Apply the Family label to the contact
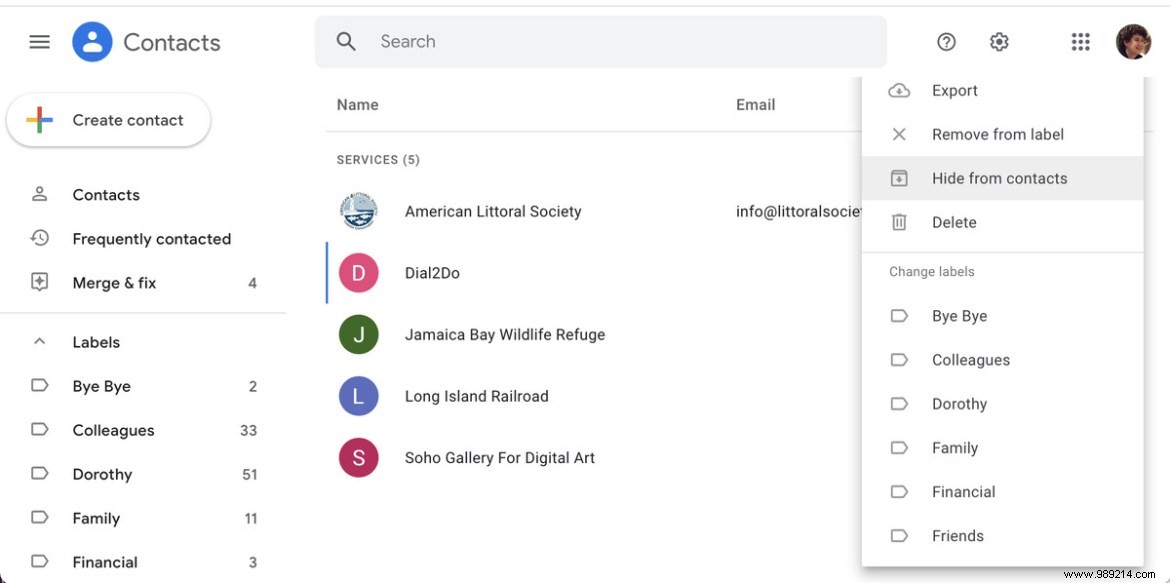The width and height of the screenshot is (1170, 583). coord(954,447)
